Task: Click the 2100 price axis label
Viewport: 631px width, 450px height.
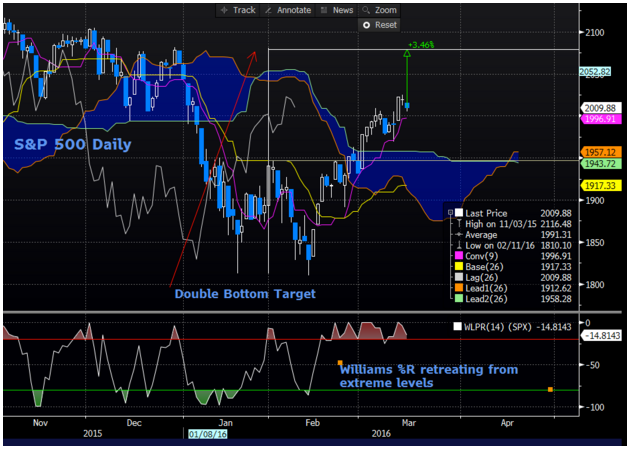Action: click(x=595, y=33)
